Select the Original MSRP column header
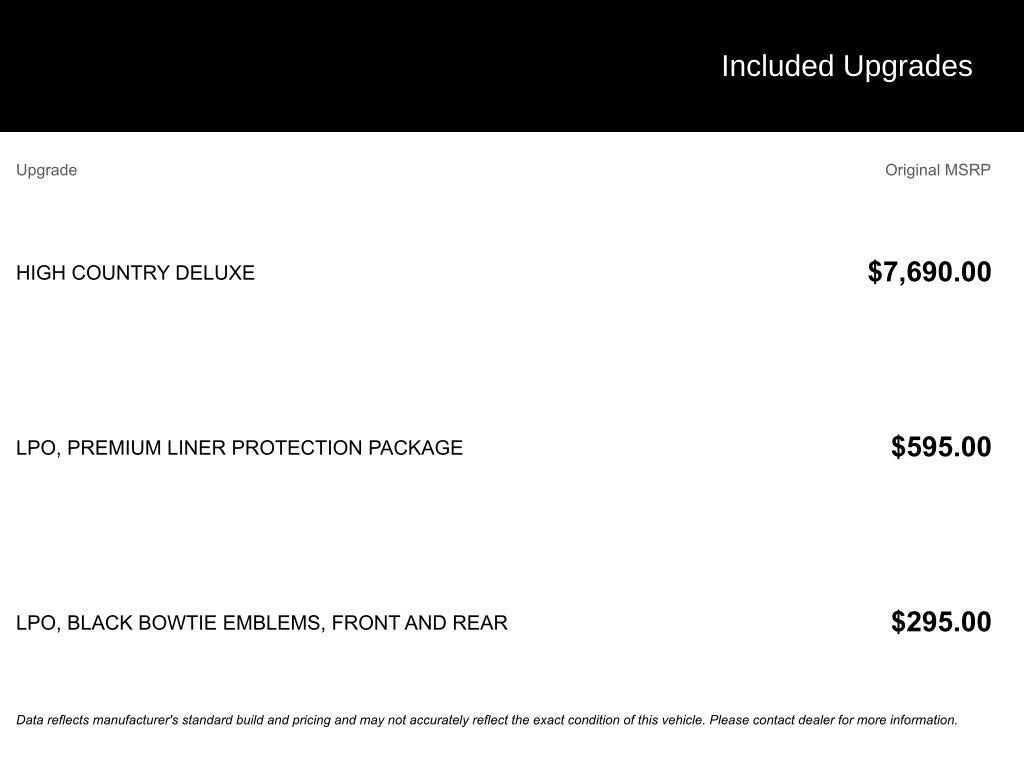The image size is (1024, 768). coord(937,170)
